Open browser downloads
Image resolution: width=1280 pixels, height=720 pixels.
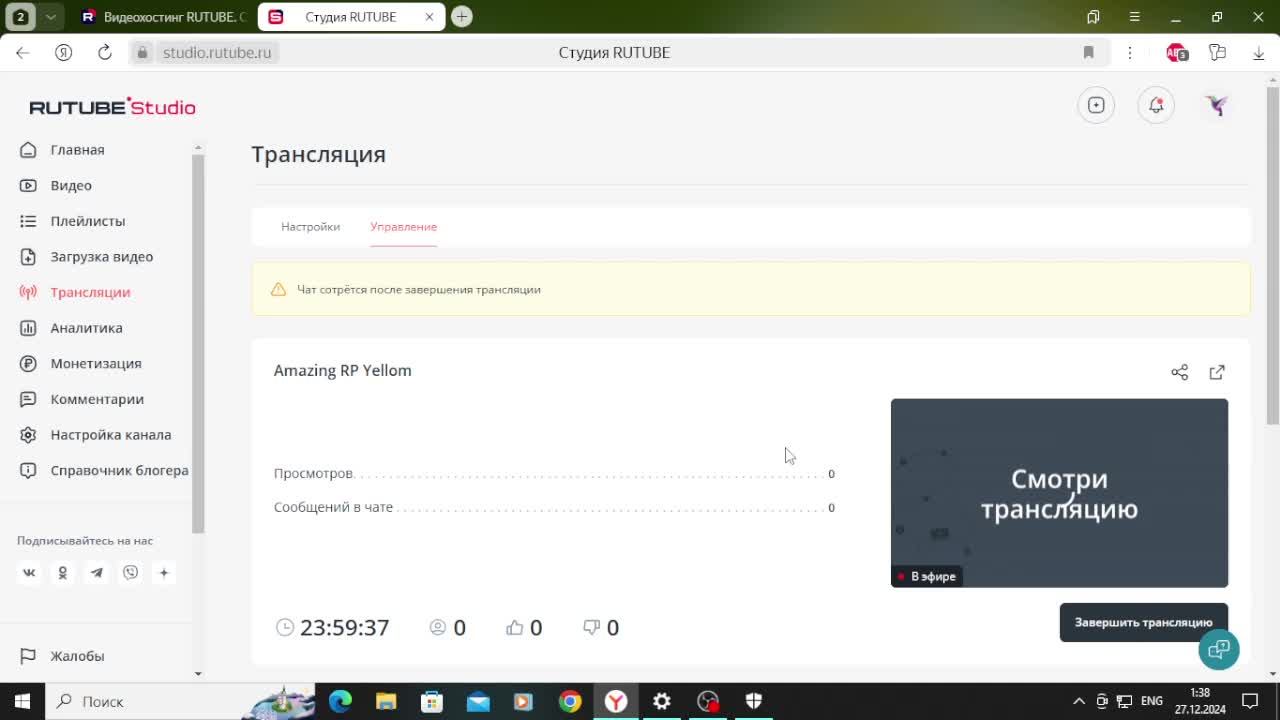[x=1259, y=53]
